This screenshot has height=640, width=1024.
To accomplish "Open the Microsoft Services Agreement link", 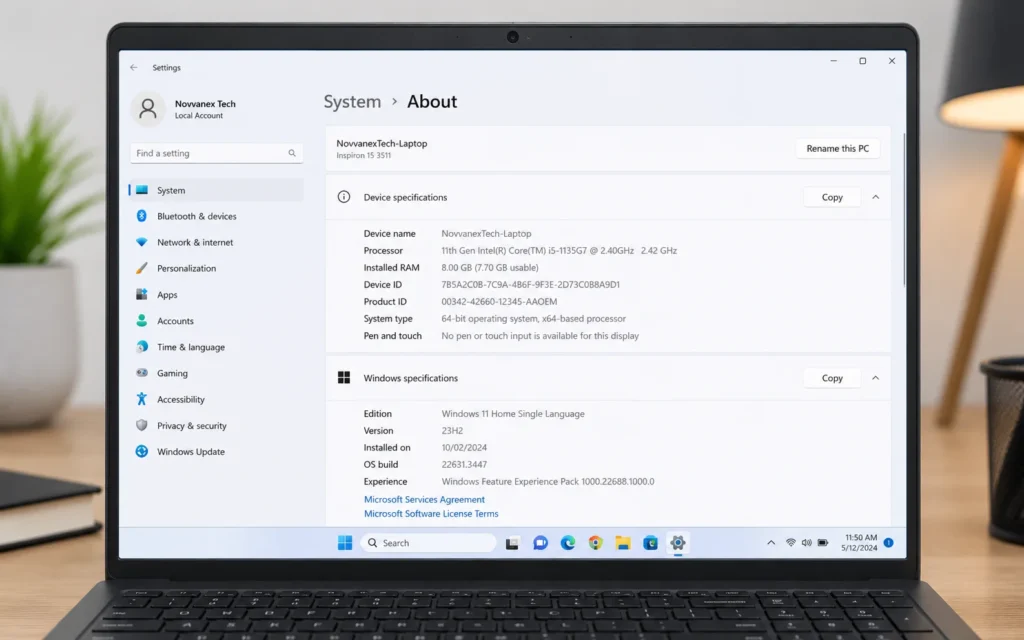I will click(424, 500).
